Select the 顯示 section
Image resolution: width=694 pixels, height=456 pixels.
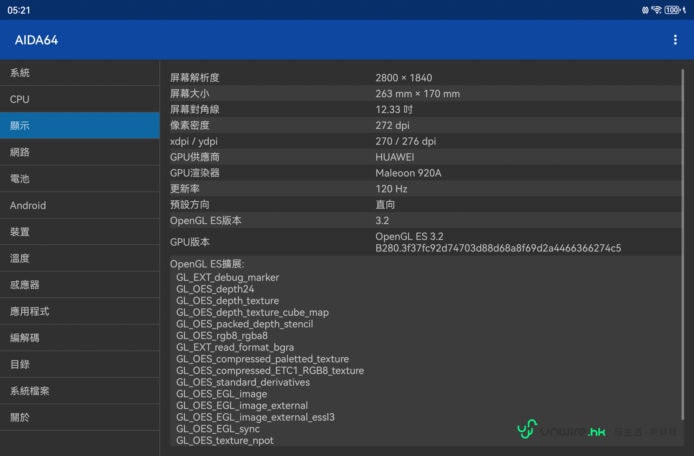(80, 126)
